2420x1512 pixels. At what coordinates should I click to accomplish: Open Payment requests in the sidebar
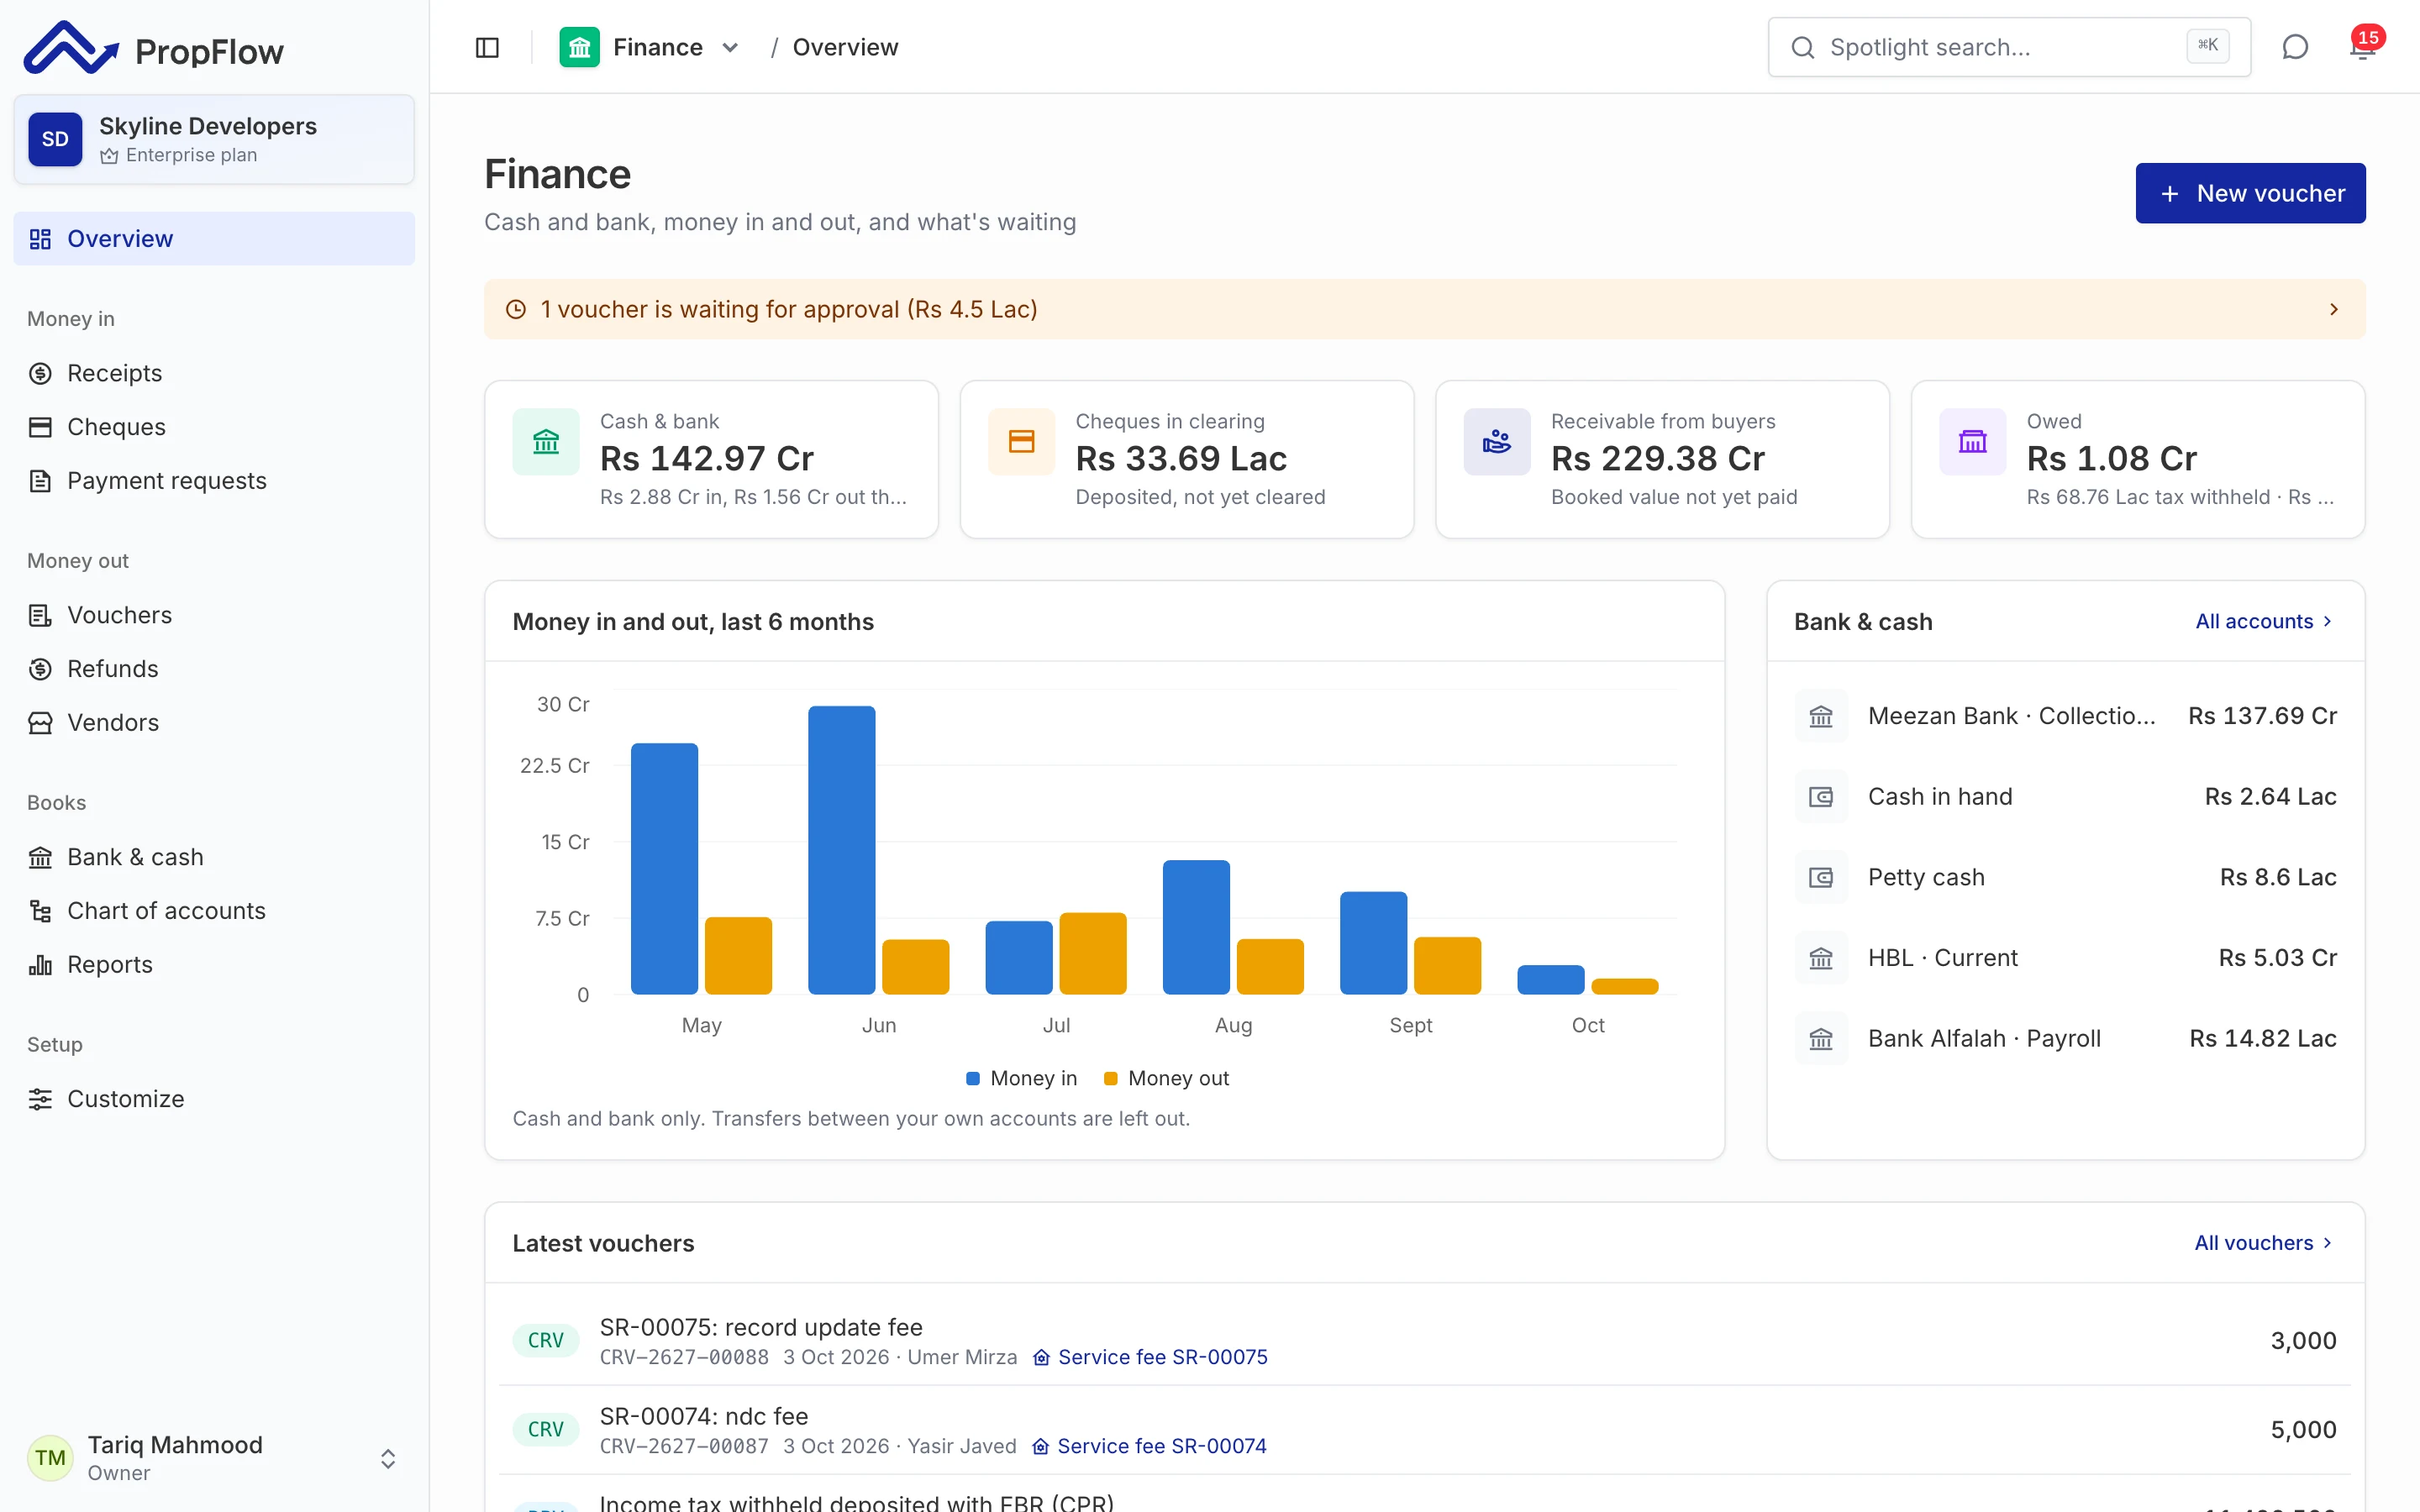tap(214, 481)
